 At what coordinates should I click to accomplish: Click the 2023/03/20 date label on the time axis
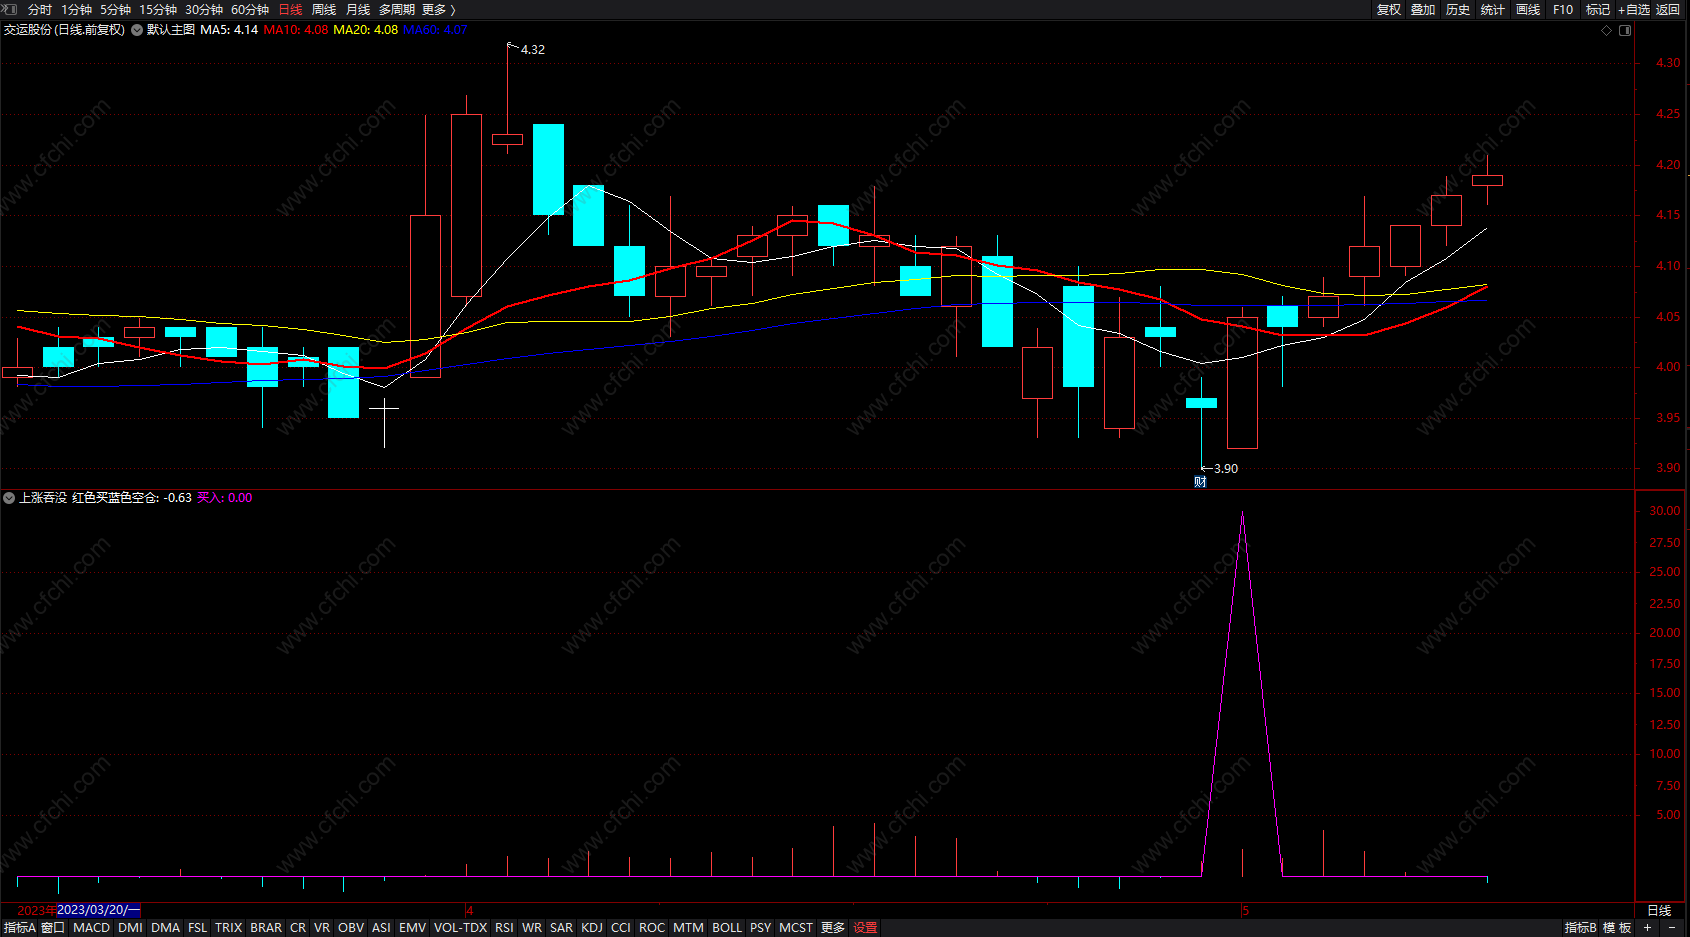coord(92,910)
